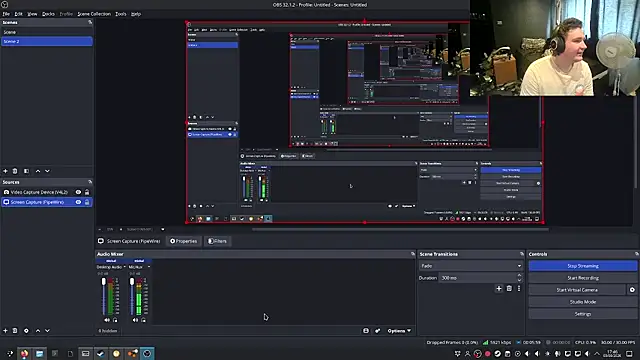
Task: Toggle Studio Mode
Action: coord(583,302)
